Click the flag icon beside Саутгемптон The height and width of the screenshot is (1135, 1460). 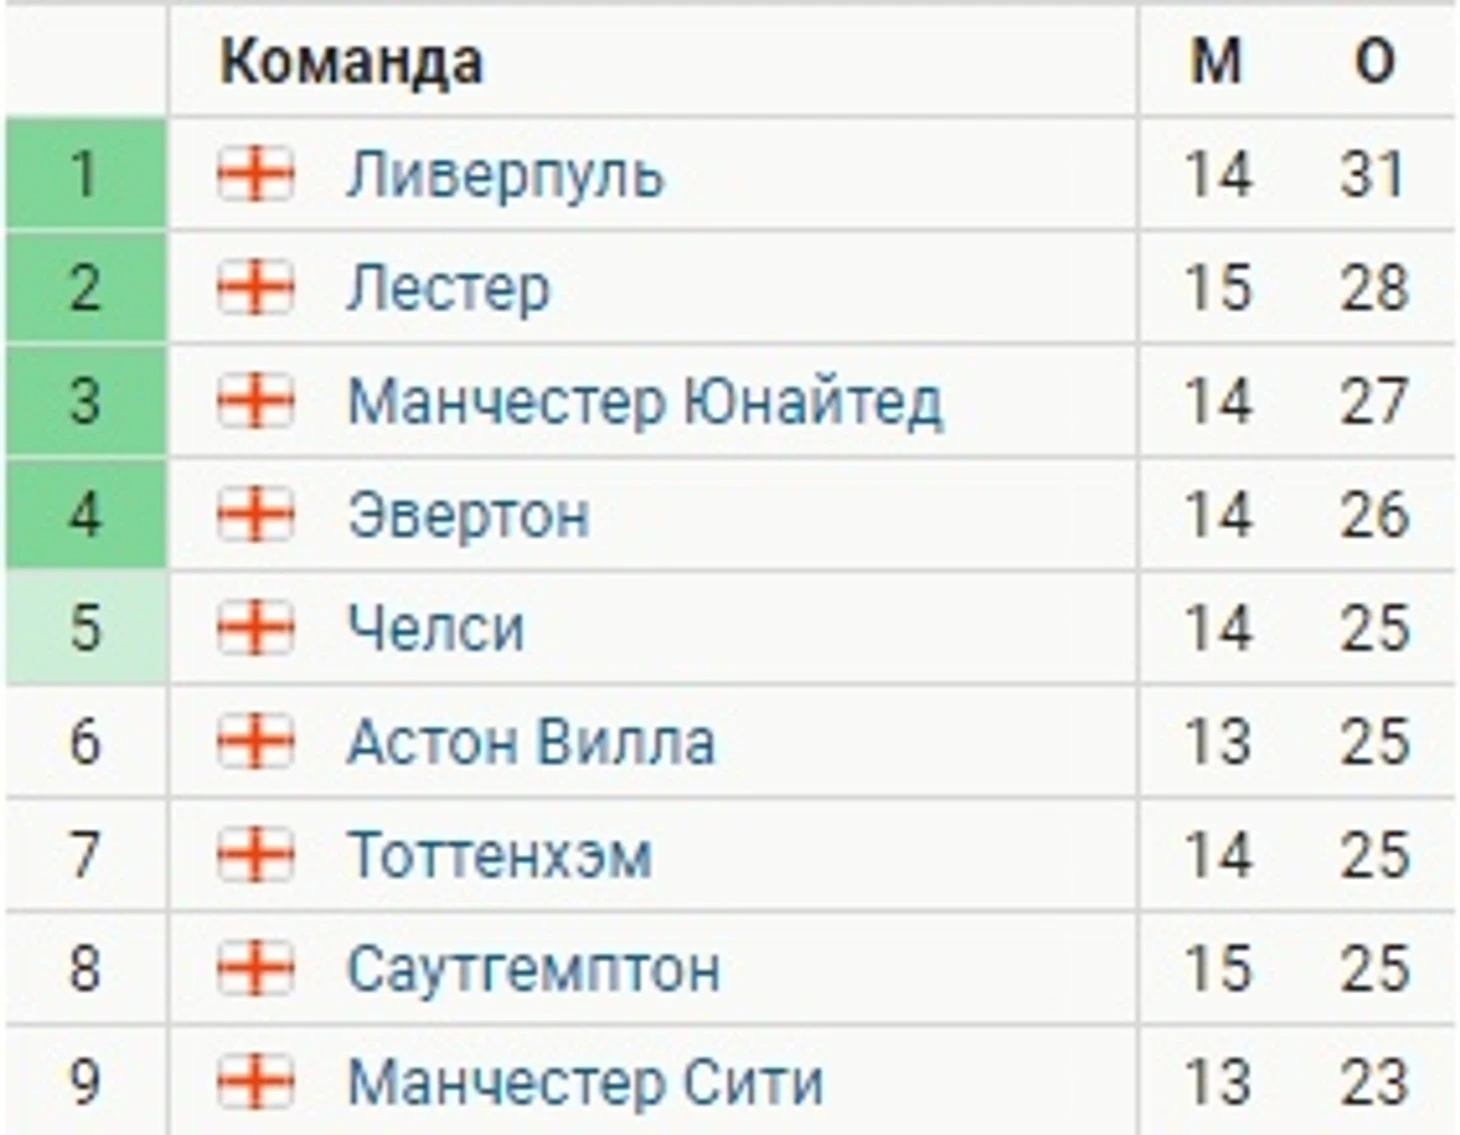pos(256,968)
